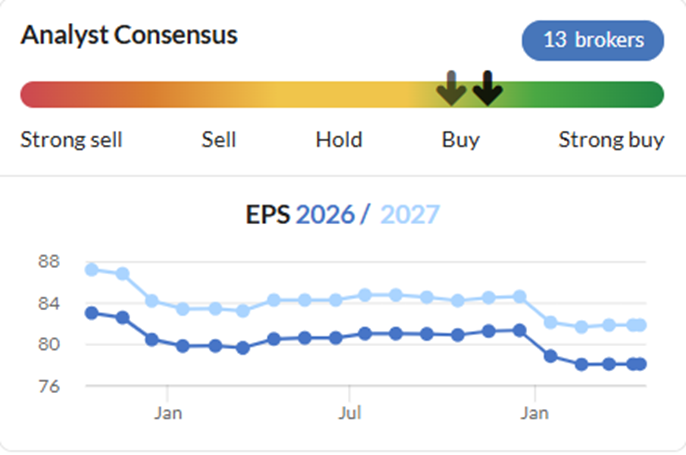
Task: Click the Analyst Consensus heading
Action: click(x=130, y=35)
